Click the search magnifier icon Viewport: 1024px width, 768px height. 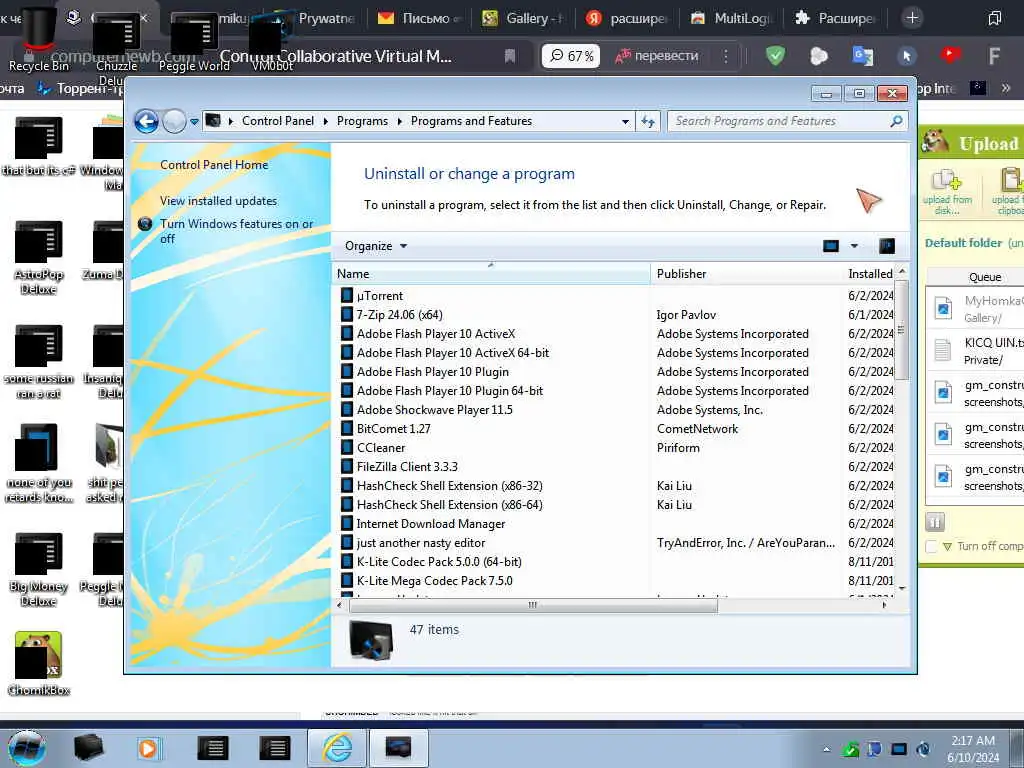pyautogui.click(x=897, y=121)
